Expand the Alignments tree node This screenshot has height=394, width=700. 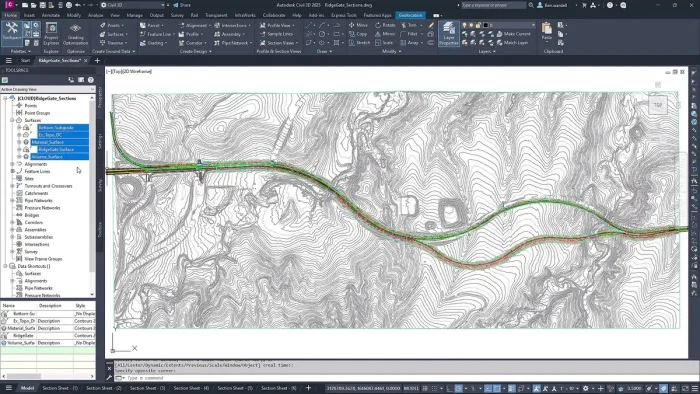click(x=12, y=164)
